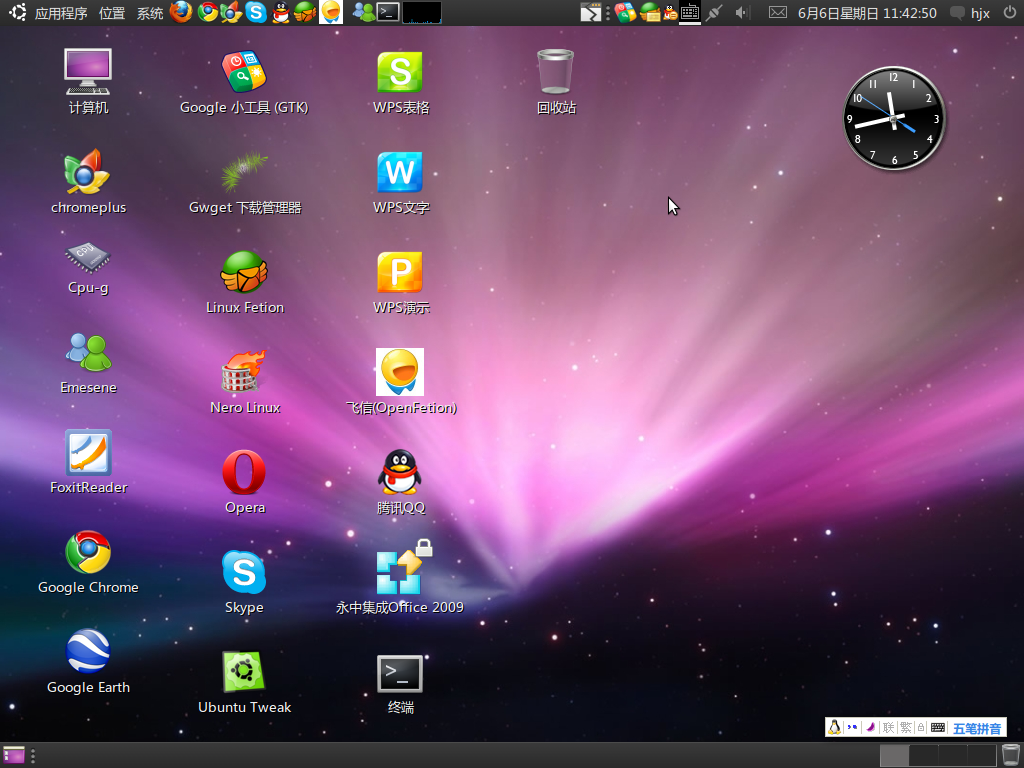Click the QQ penguin launcher in top panel
The width and height of the screenshot is (1024, 768).
coord(281,12)
